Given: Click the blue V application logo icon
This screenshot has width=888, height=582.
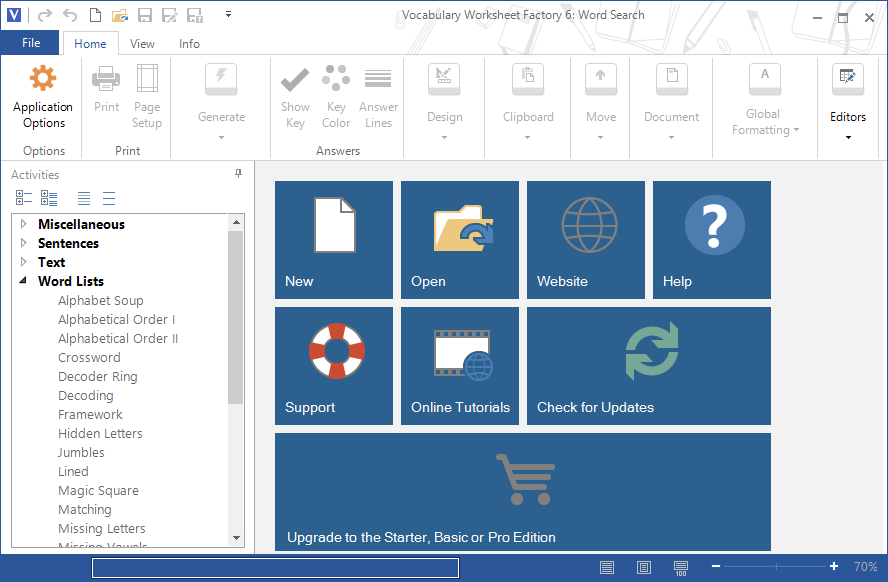Looking at the screenshot, I should 14,15.
